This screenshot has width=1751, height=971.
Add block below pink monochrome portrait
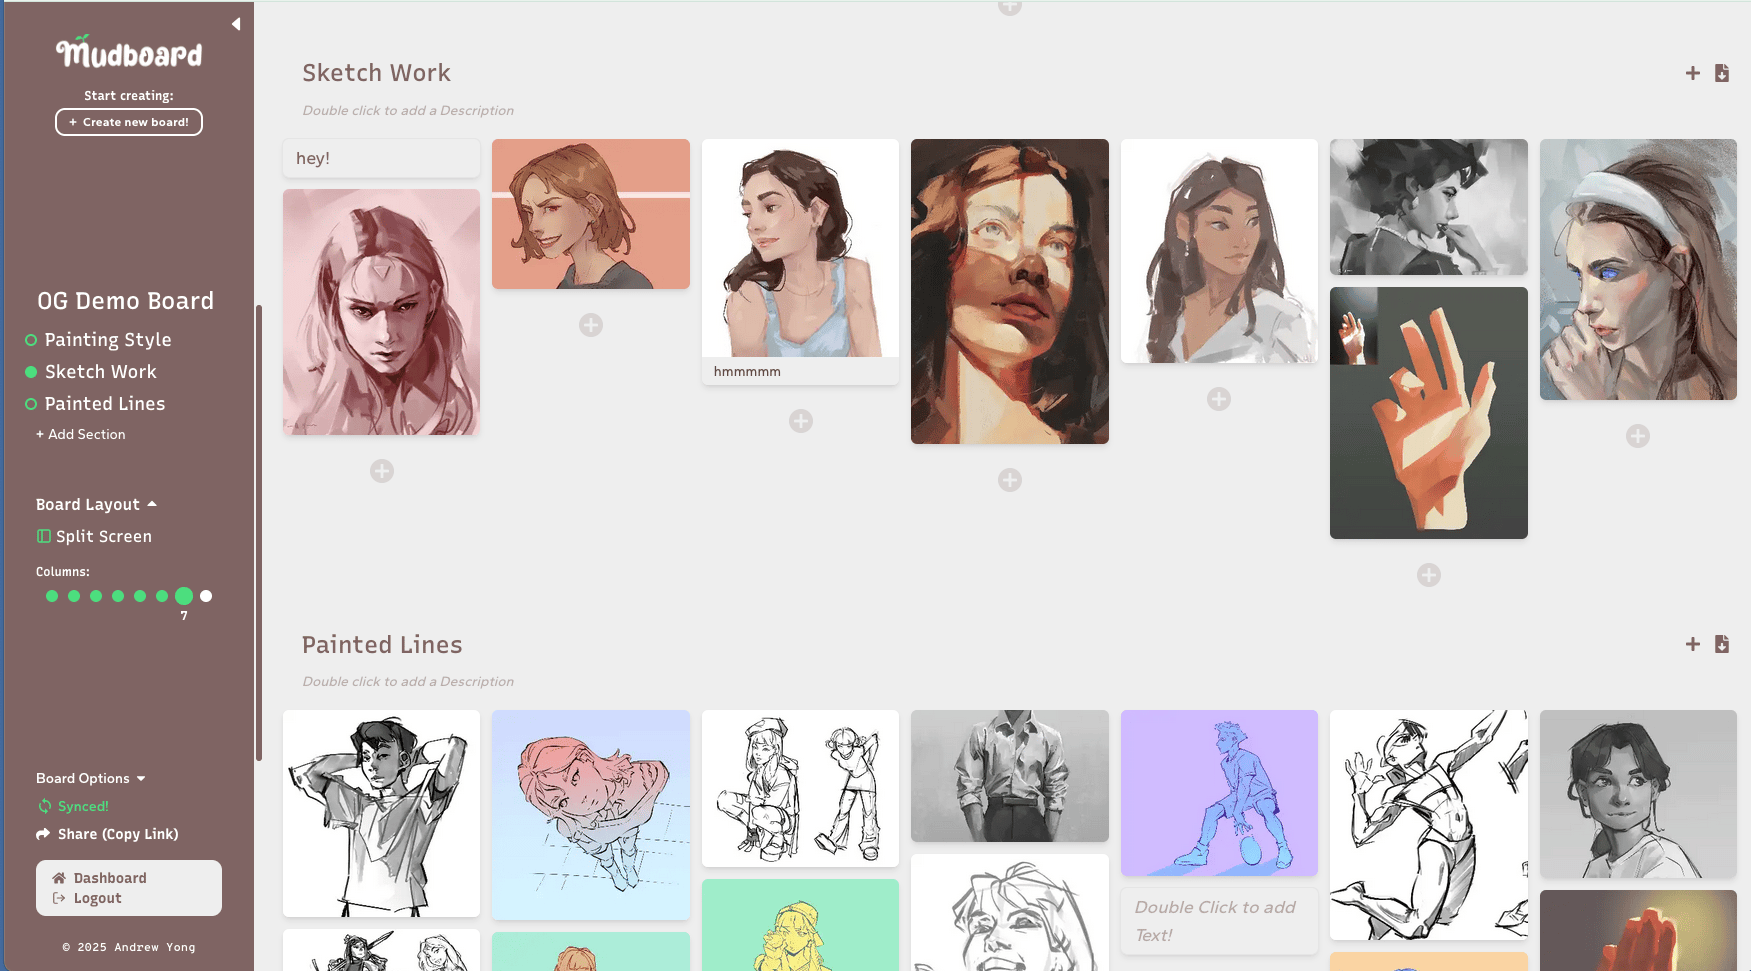(x=381, y=471)
